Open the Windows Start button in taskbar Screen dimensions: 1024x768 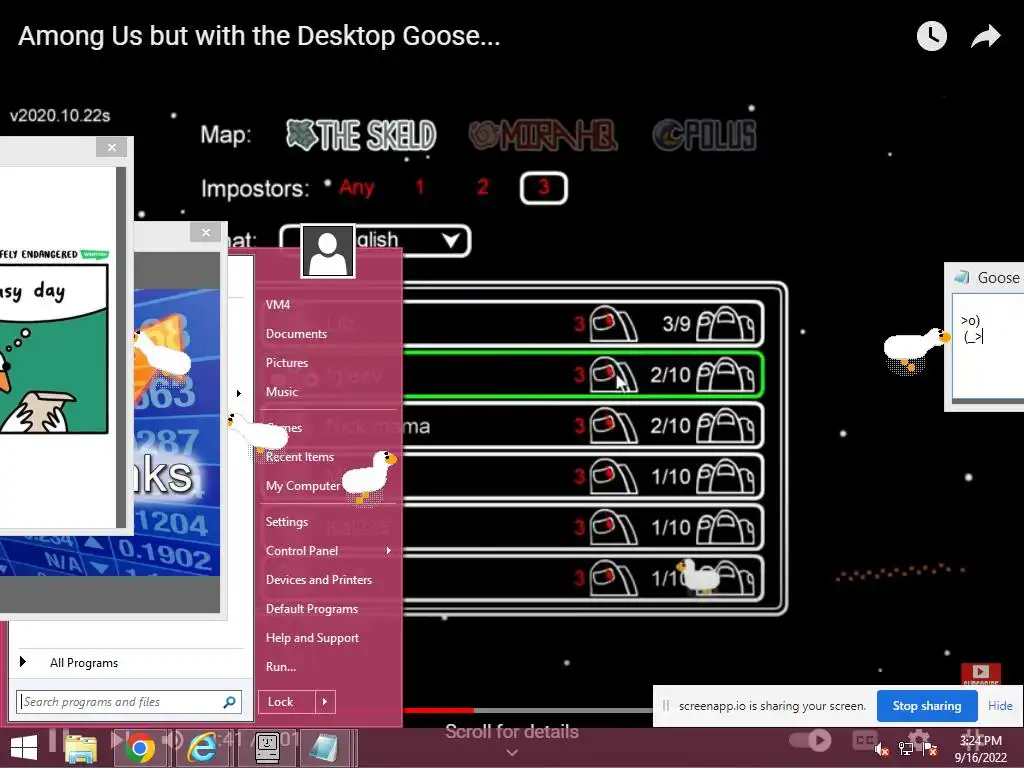pyautogui.click(x=24, y=748)
